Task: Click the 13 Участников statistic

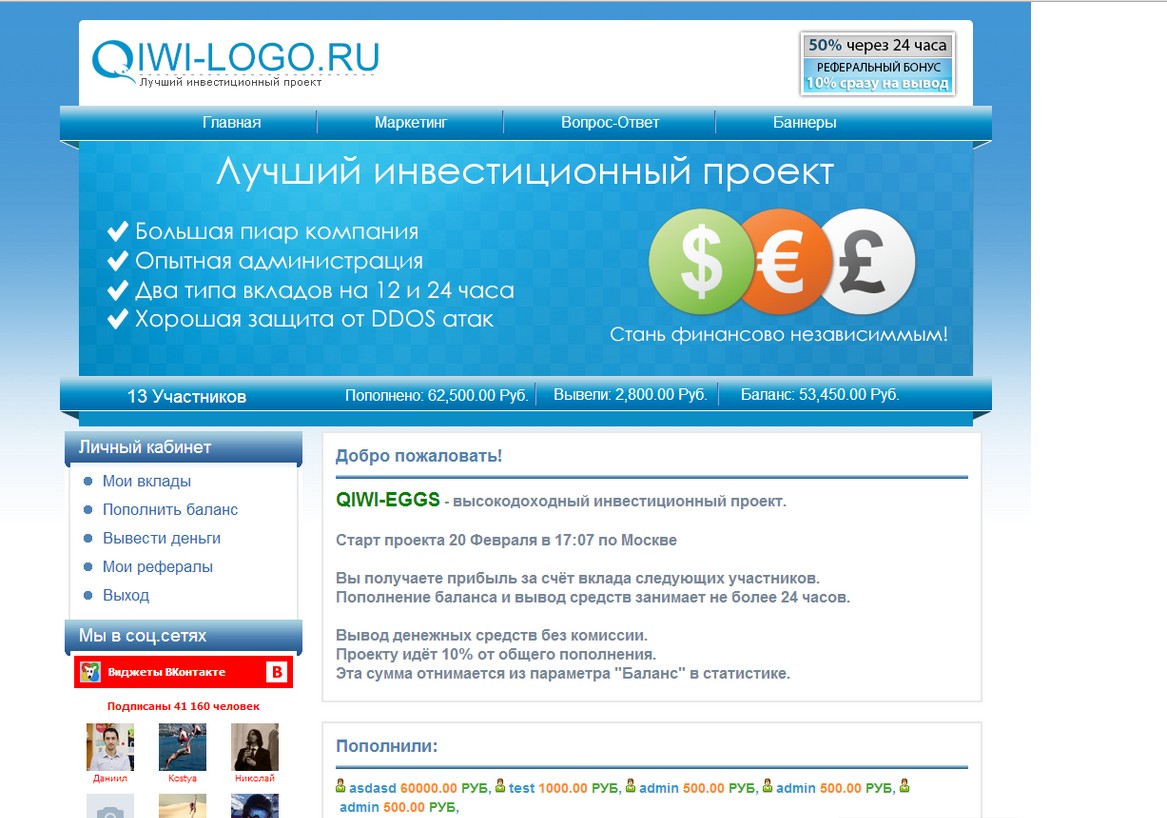Action: (187, 397)
